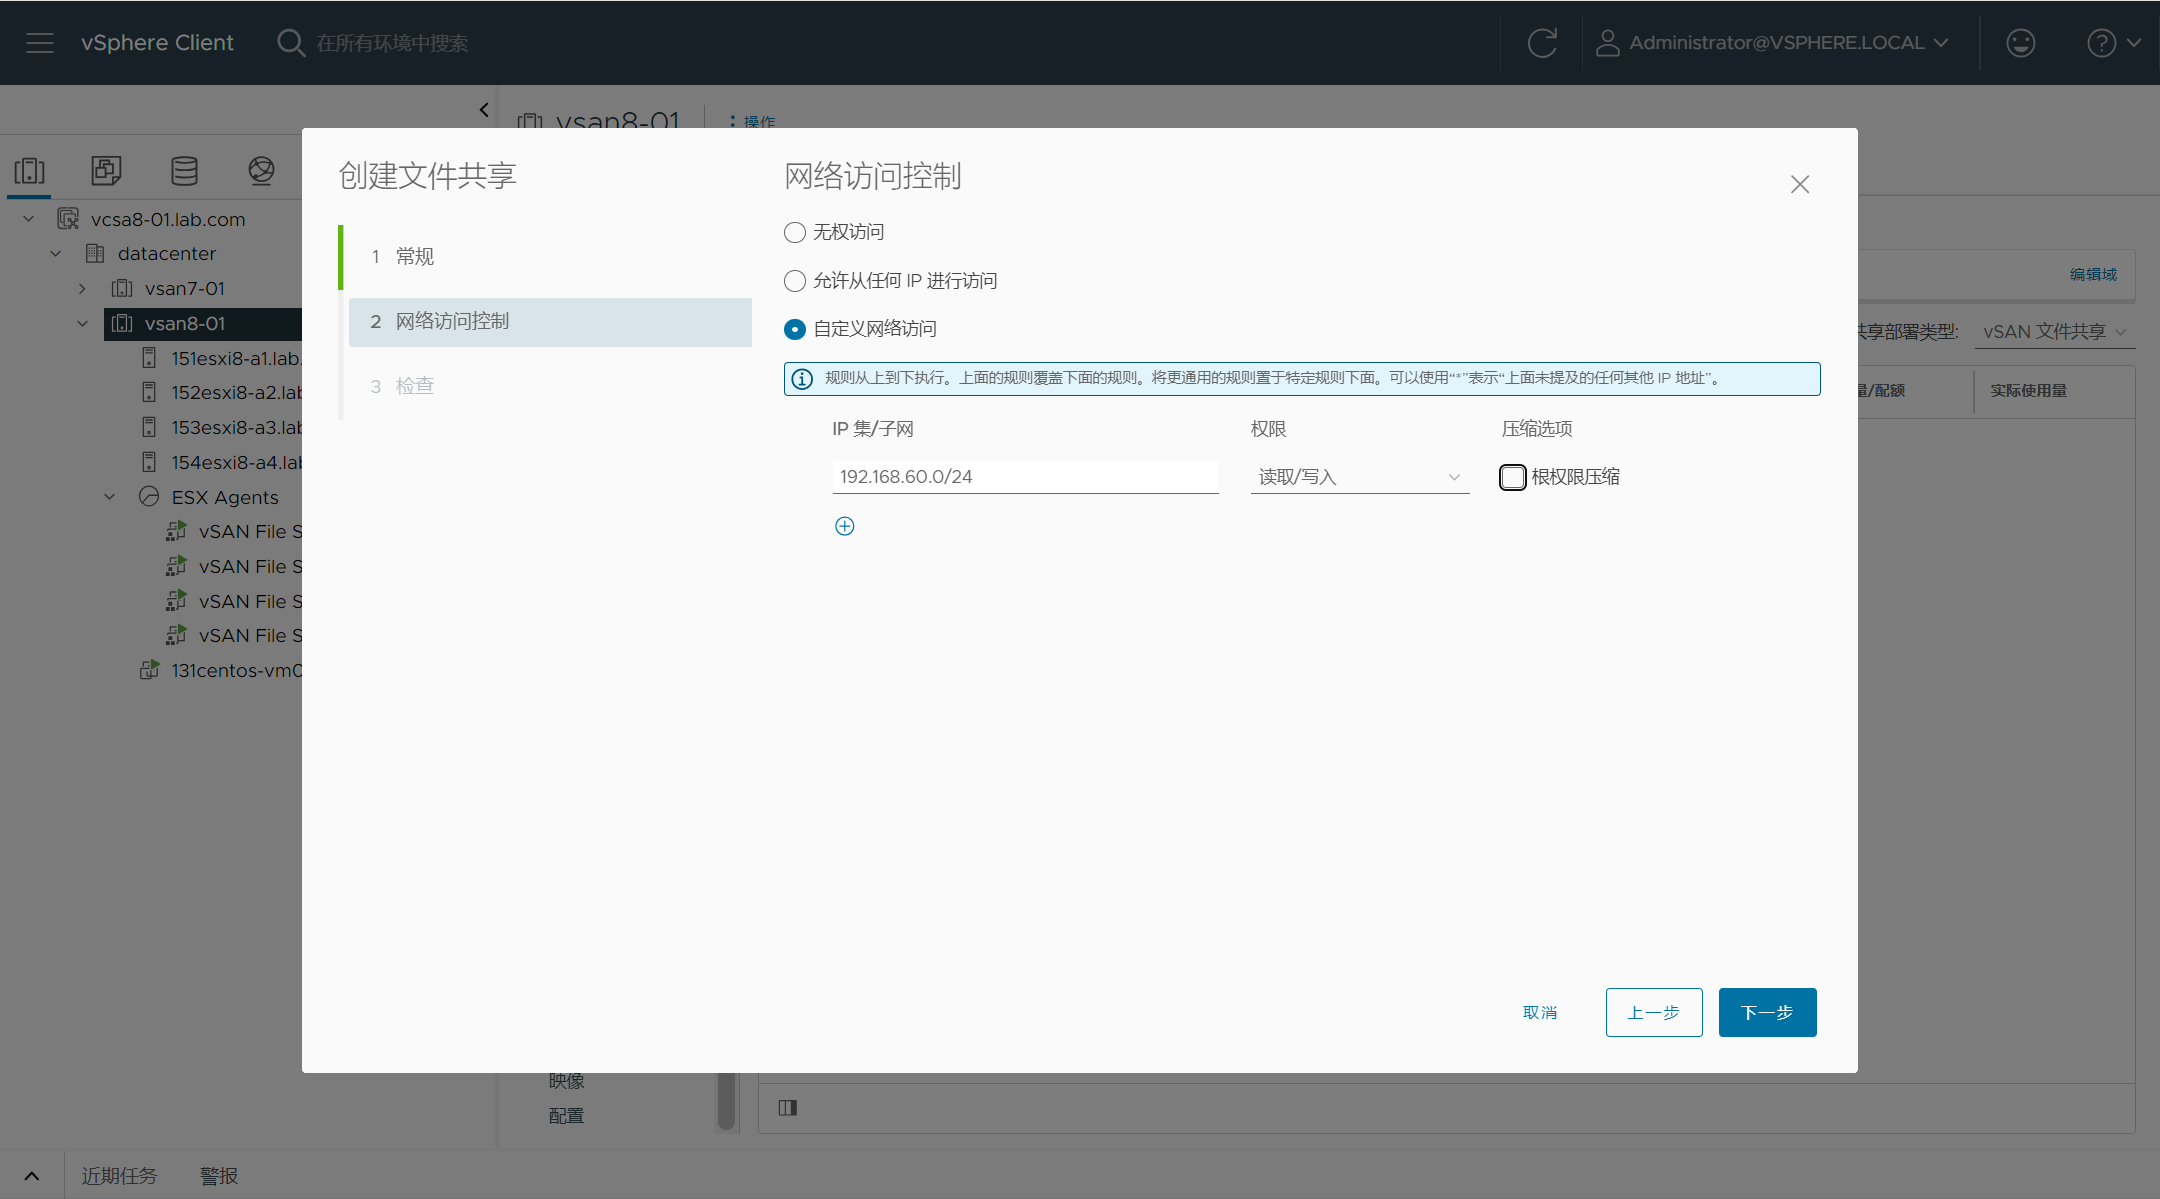This screenshot has width=2160, height=1199.
Task: Select the datacenter tree node
Action: coord(166,253)
